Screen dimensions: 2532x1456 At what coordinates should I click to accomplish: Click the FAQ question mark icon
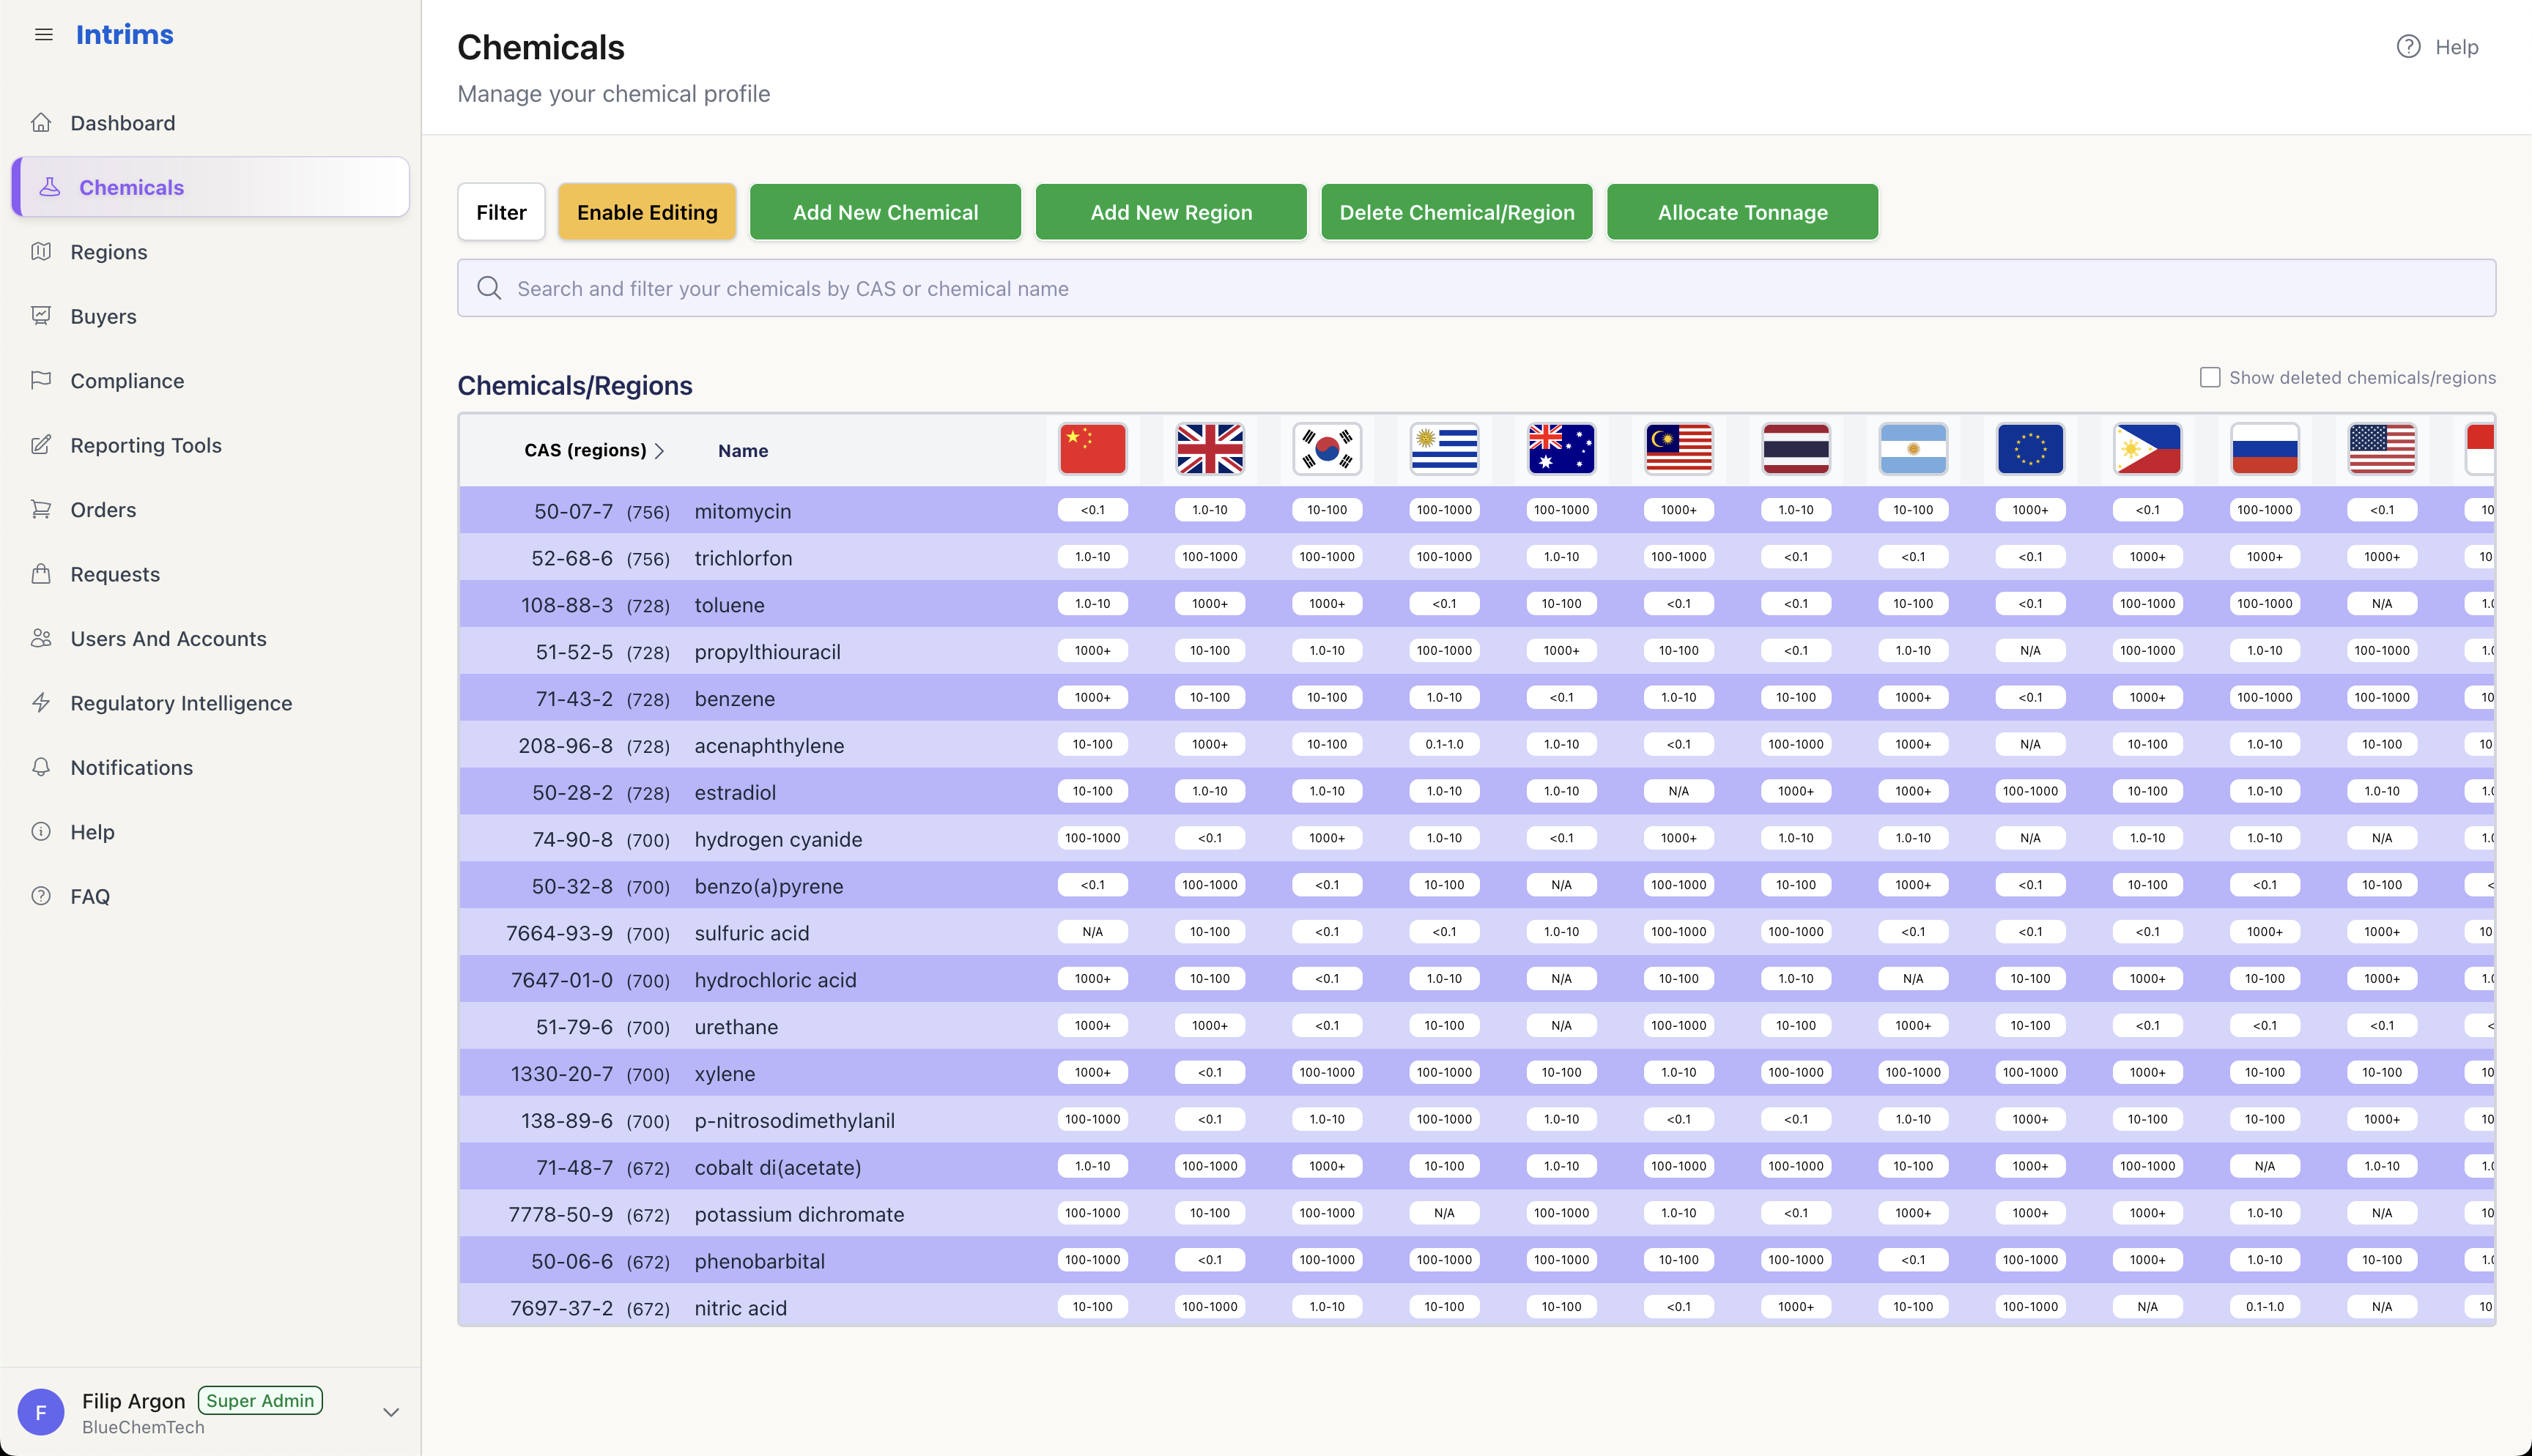point(41,897)
